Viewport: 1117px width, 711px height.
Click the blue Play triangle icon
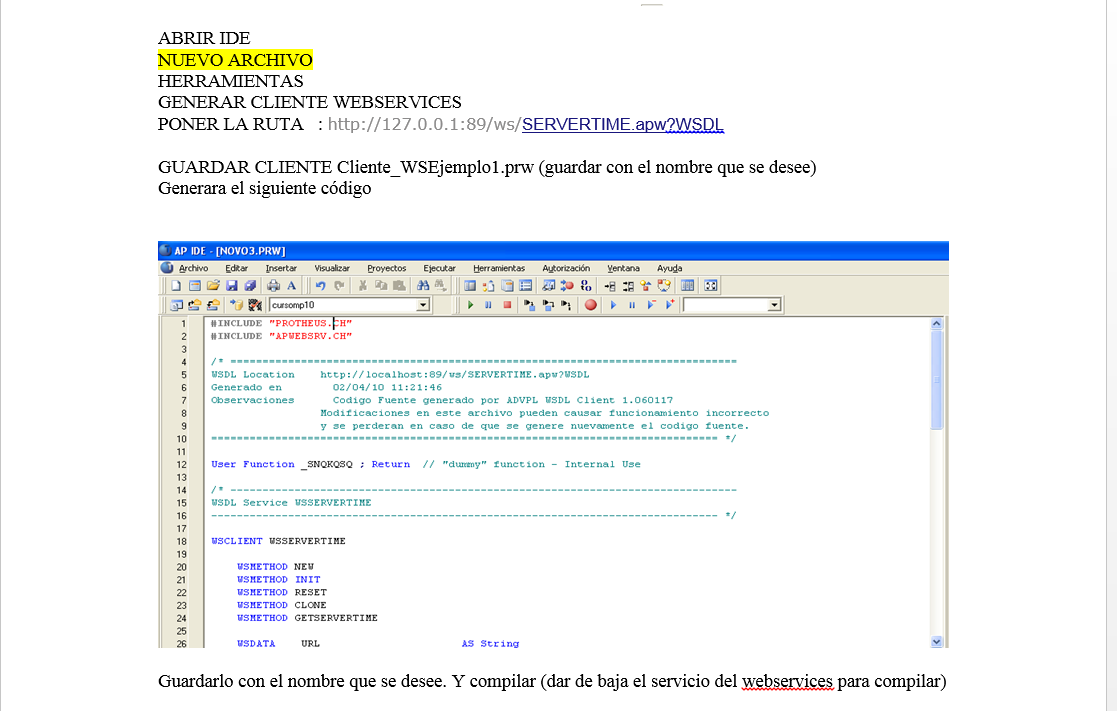tap(613, 305)
